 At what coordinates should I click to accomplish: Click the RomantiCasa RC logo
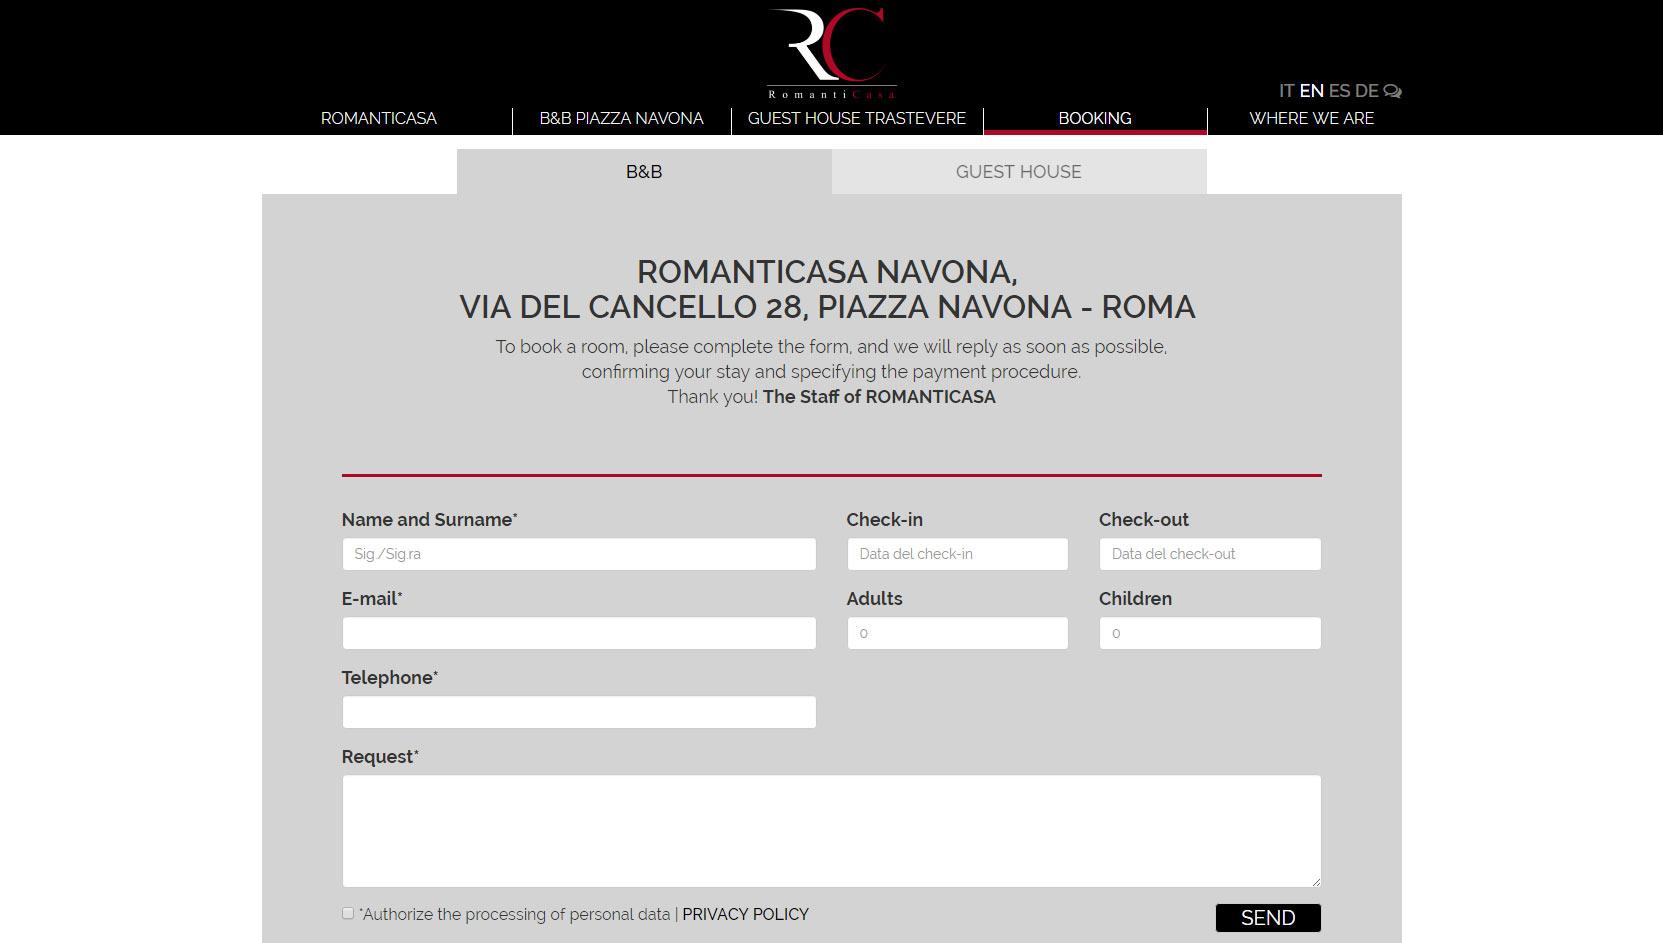pos(831,53)
